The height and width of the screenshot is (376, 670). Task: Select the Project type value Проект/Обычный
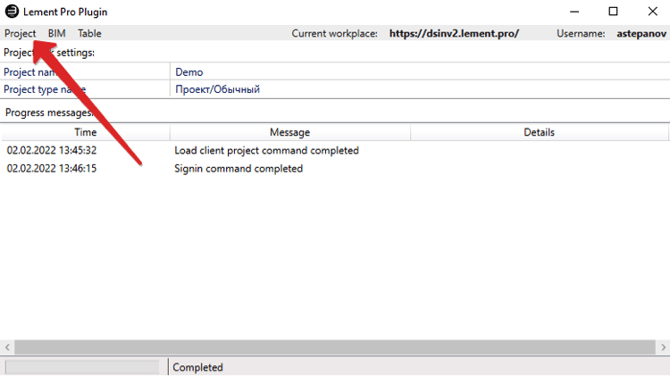click(217, 89)
